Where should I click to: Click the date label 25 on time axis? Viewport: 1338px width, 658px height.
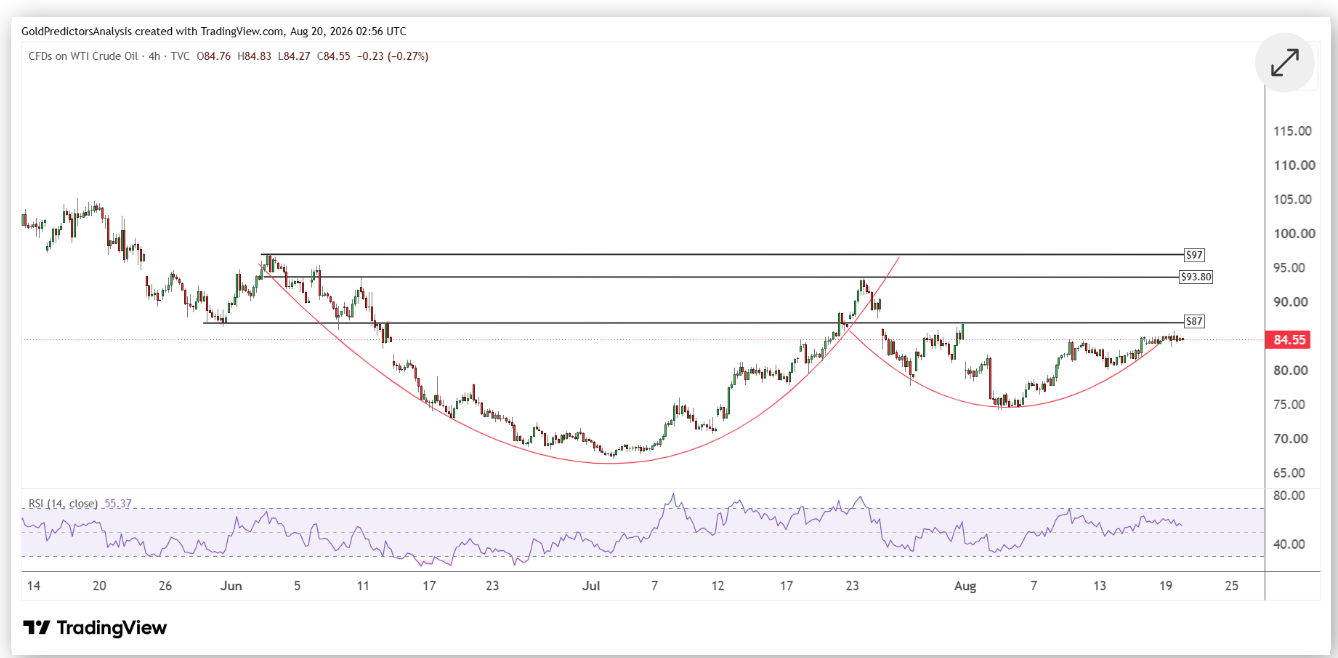(x=1230, y=585)
